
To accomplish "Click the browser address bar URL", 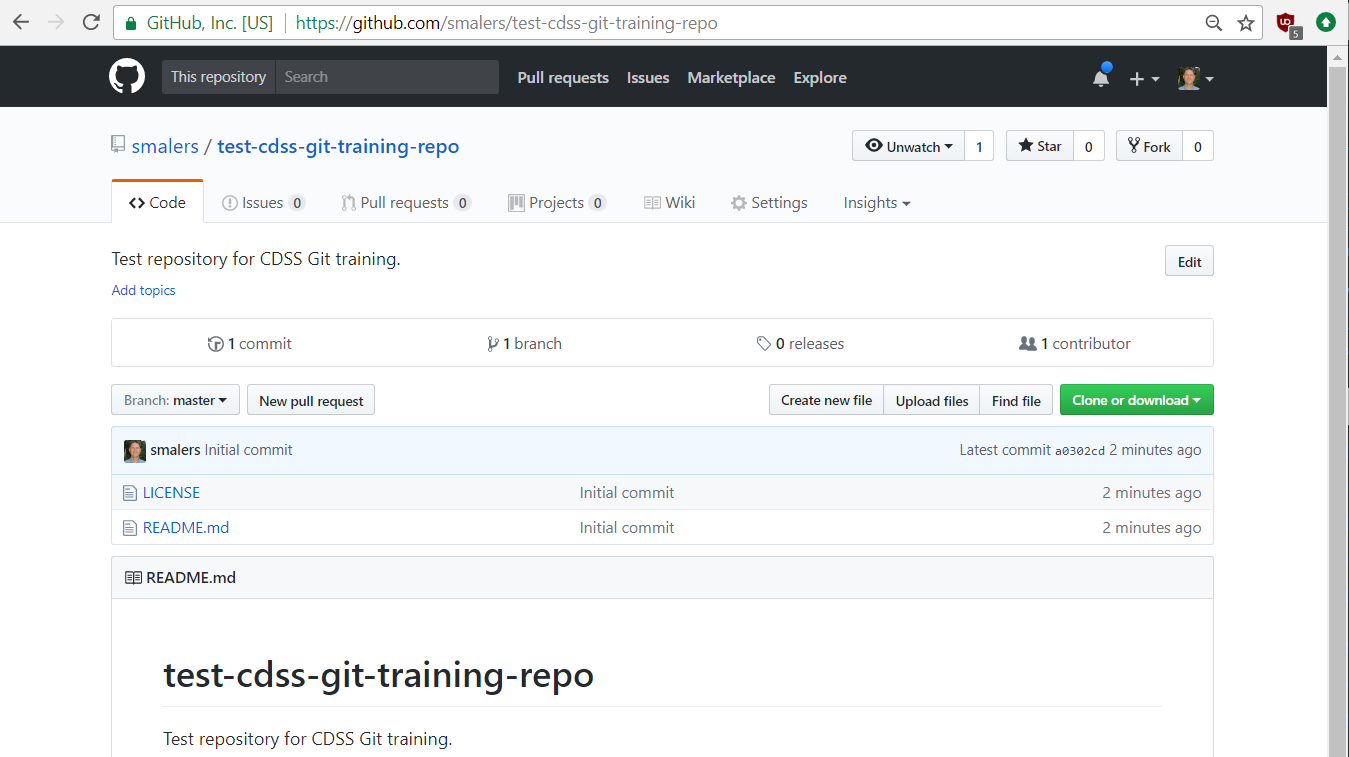I will tap(506, 22).
